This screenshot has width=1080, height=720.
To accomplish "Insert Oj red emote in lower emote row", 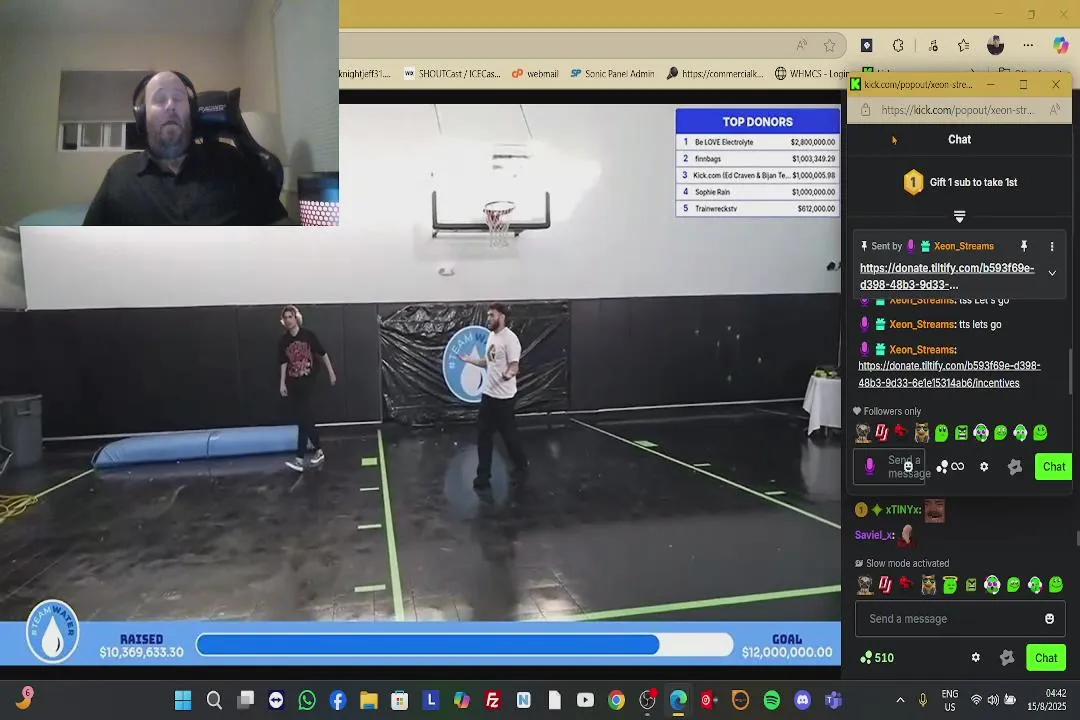I will [885, 585].
